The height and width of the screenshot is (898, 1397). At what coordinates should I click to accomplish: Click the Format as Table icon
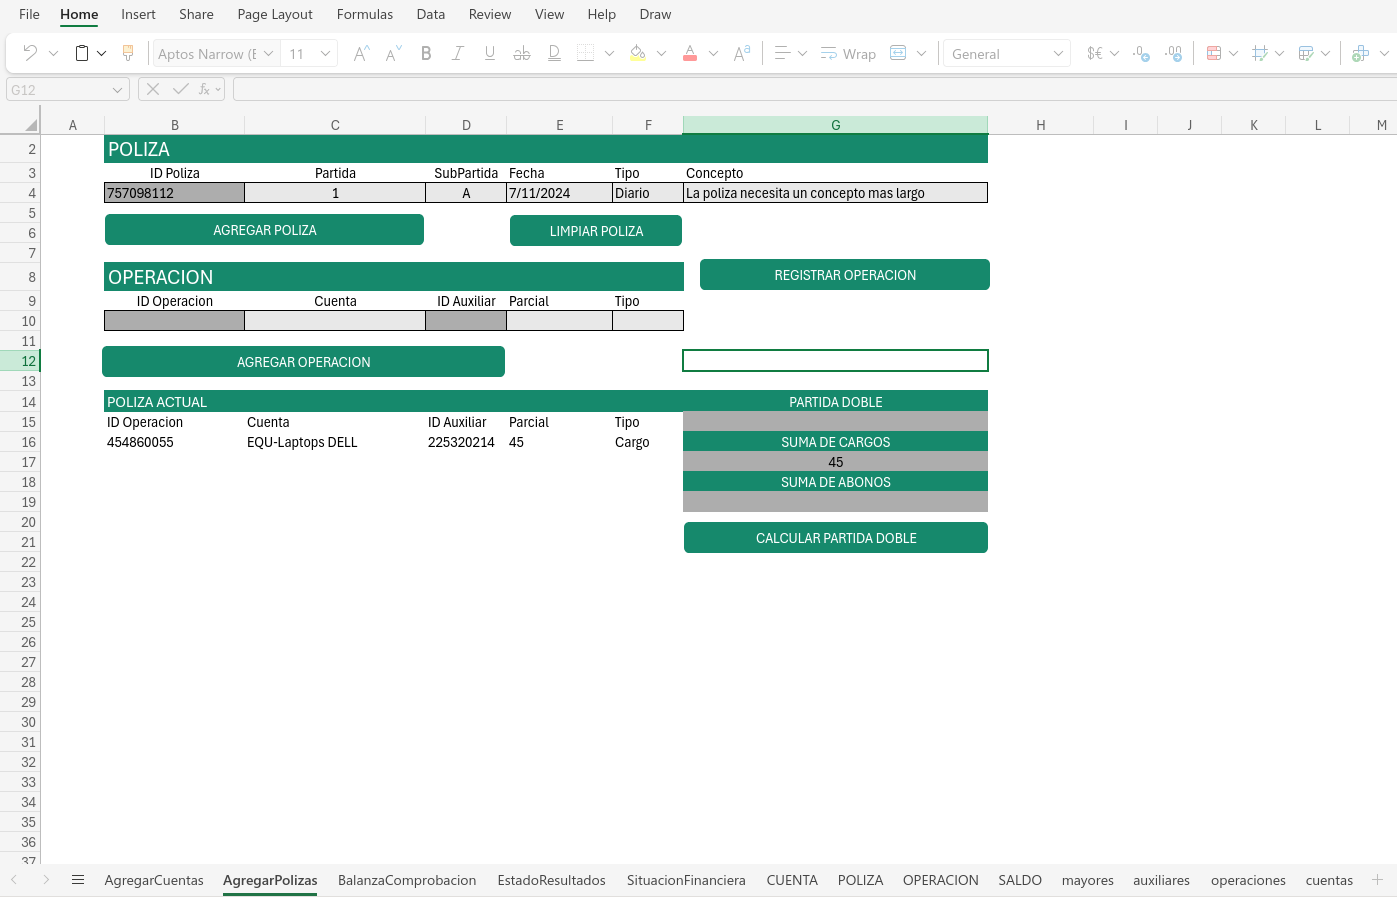1306,53
